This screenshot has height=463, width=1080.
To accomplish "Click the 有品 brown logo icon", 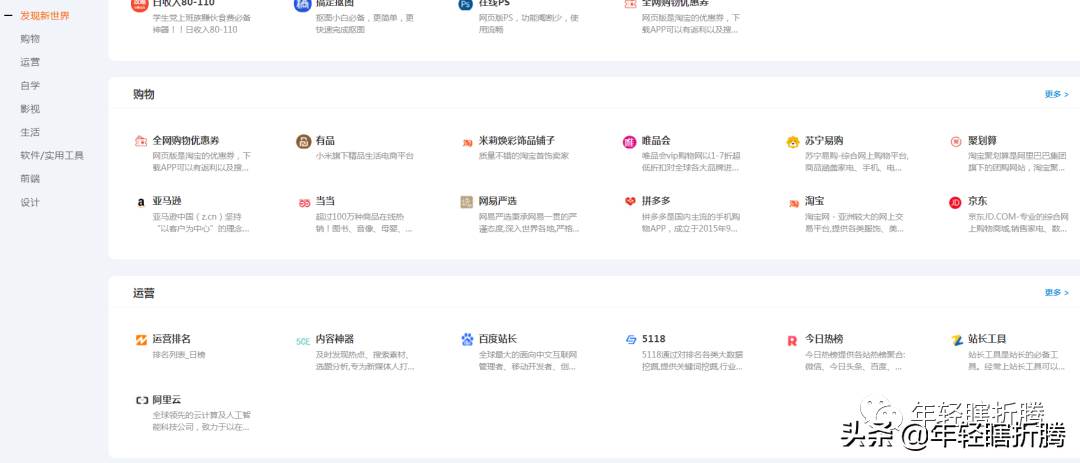I will click(x=304, y=141).
